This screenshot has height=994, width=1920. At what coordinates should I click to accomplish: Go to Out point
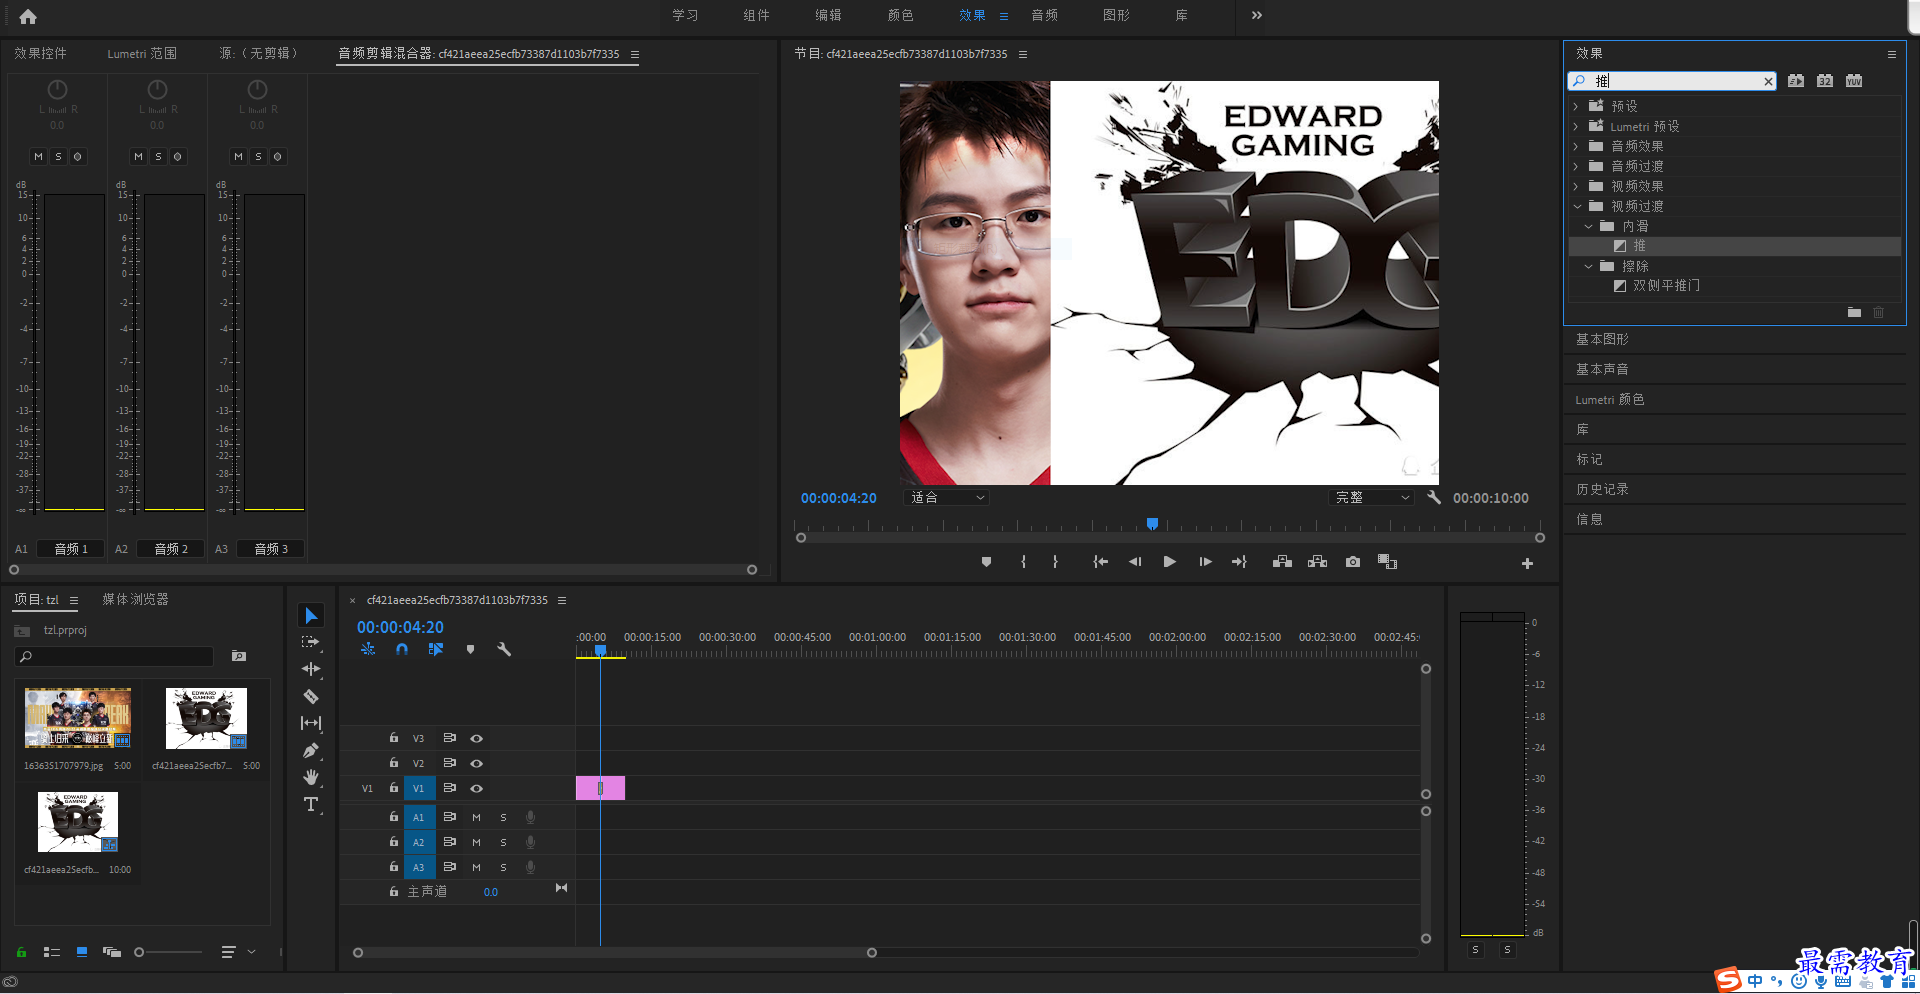point(1239,562)
